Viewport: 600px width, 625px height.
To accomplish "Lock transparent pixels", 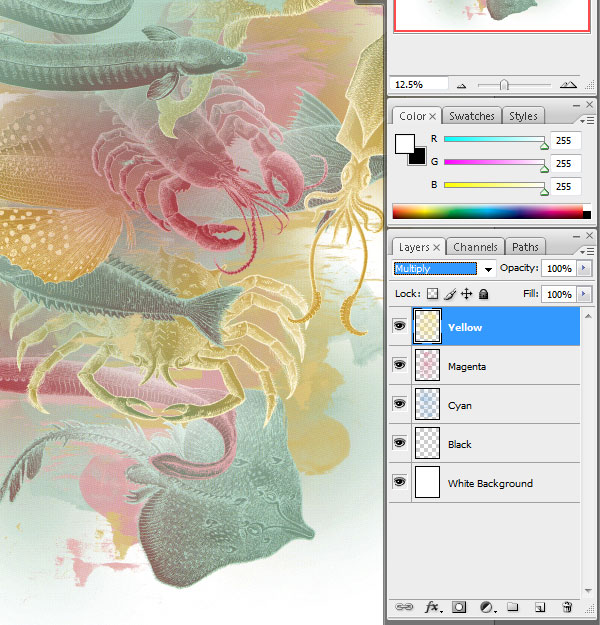I will pyautogui.click(x=432, y=294).
